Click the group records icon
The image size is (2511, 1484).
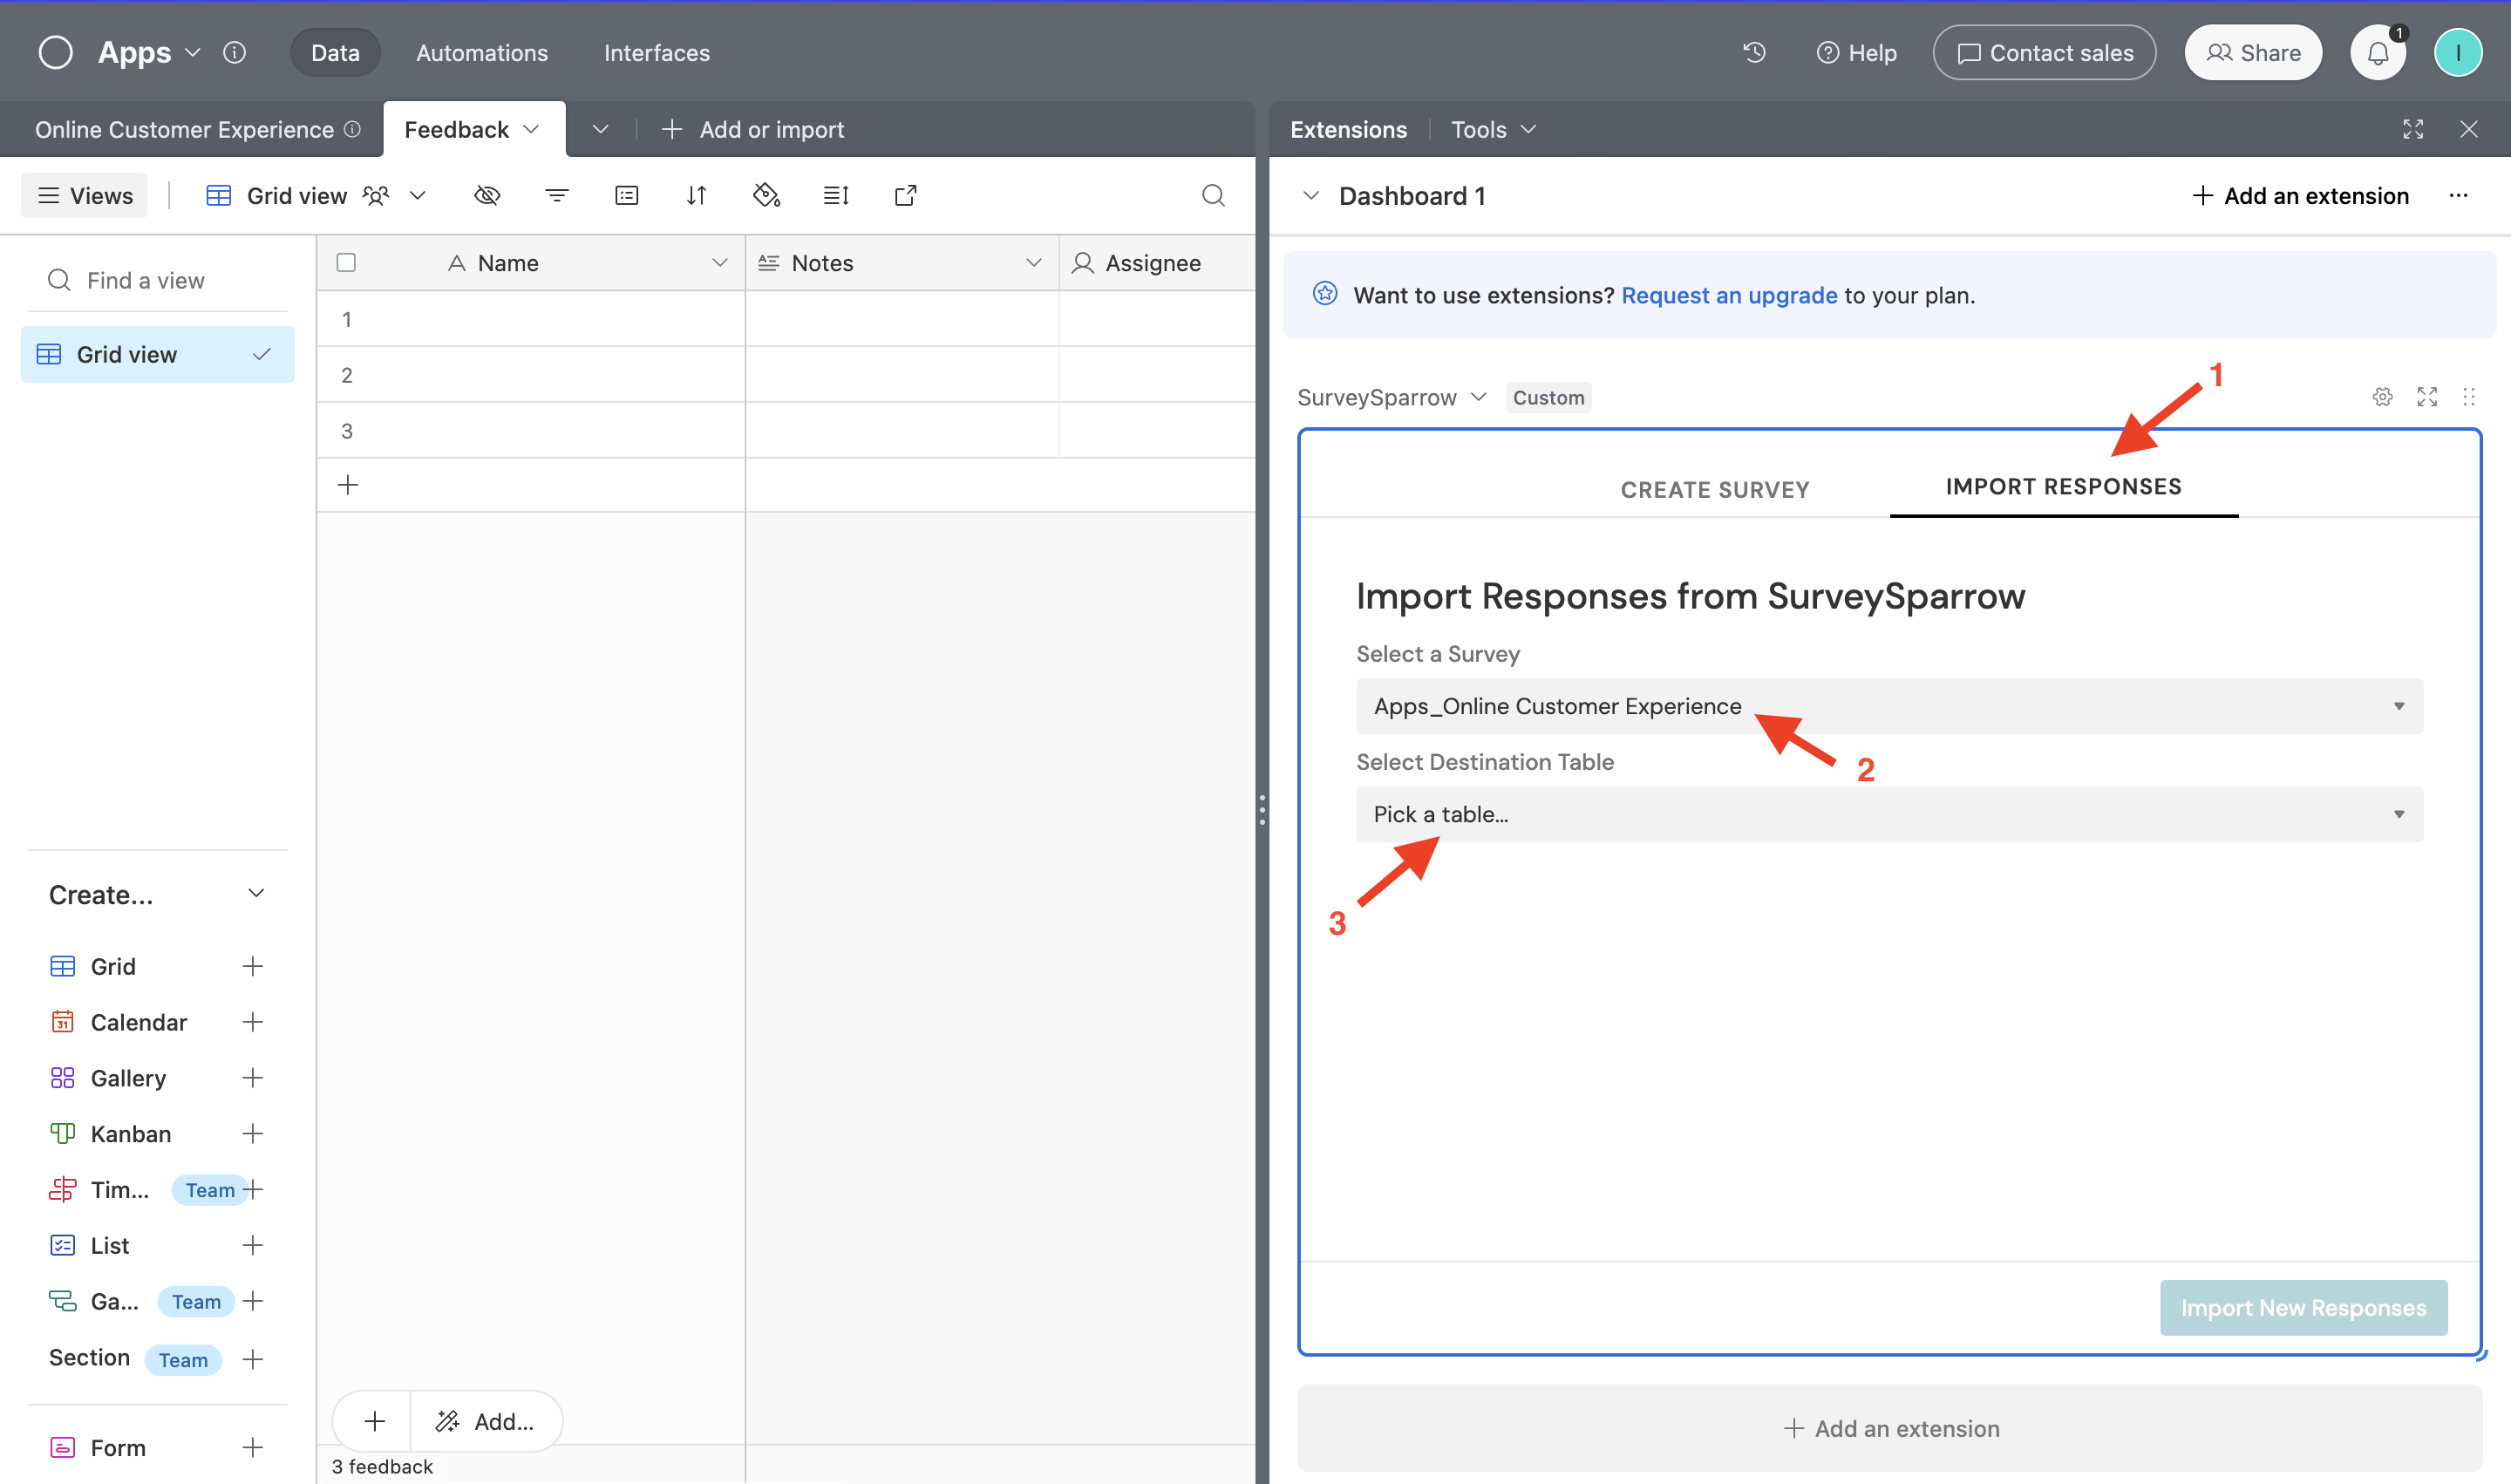(627, 195)
